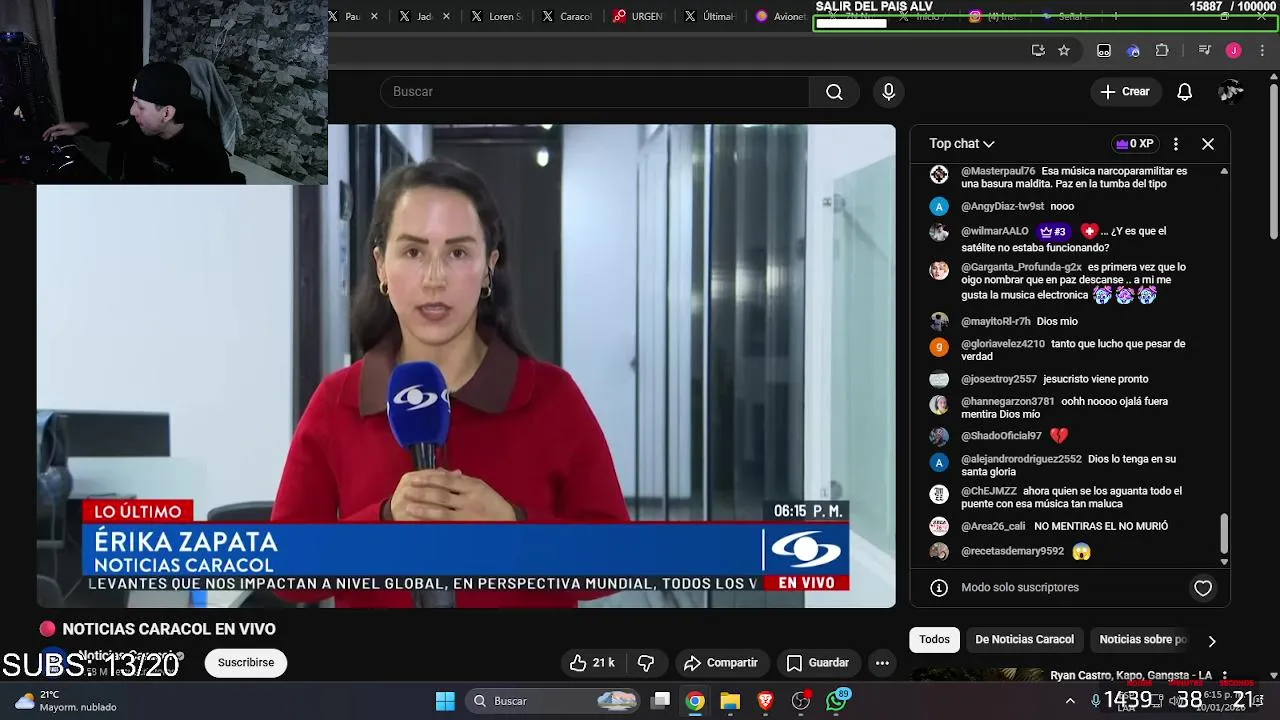Open WhatsApp from taskbar
Viewport: 1280px width, 720px height.
(x=836, y=701)
